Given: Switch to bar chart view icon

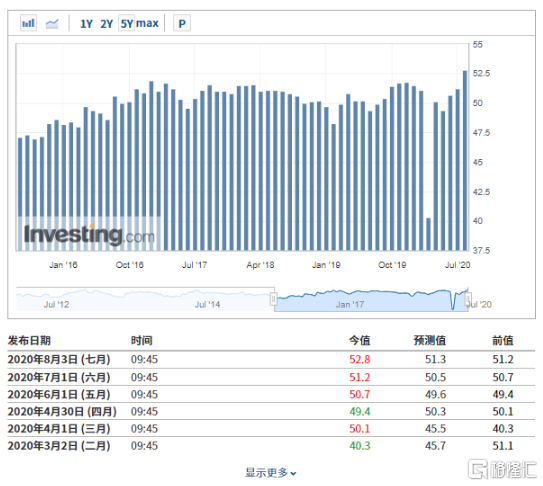Looking at the screenshot, I should tap(28, 23).
